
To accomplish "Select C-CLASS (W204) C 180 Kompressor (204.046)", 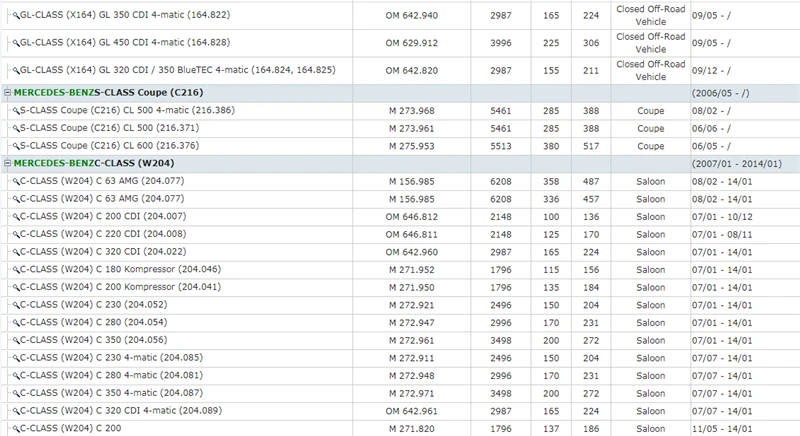I will point(120,269).
